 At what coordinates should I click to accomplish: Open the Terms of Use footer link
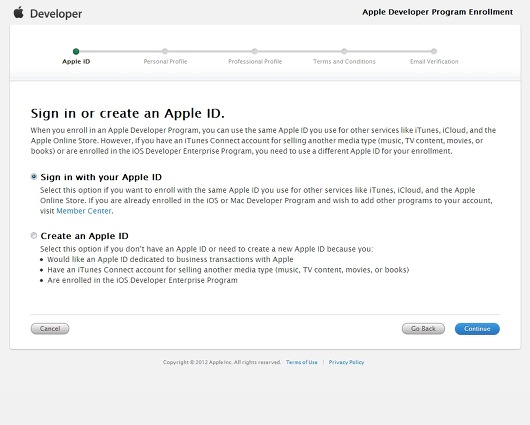pos(302,362)
